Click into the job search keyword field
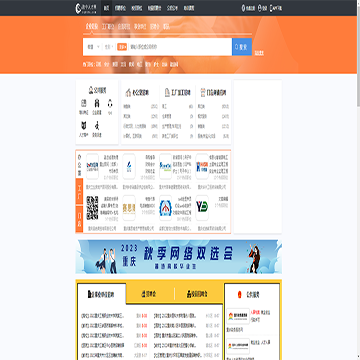Image resolution: width=360 pixels, height=360 pixels. [179, 47]
